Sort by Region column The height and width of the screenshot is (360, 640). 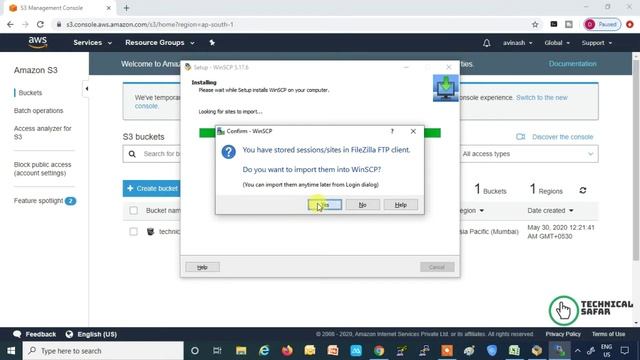point(471,211)
